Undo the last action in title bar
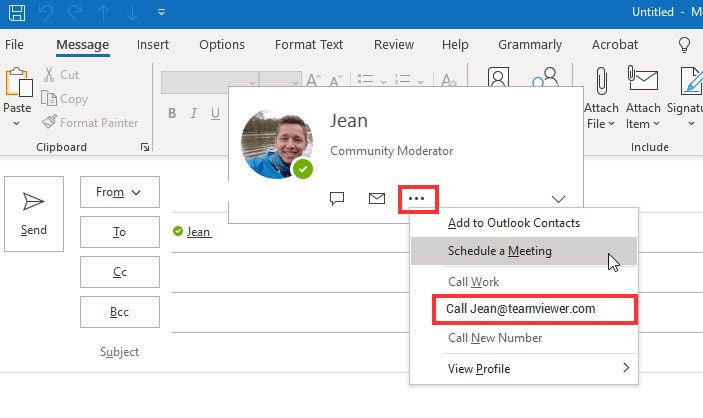This screenshot has height=418, width=703. (46, 12)
